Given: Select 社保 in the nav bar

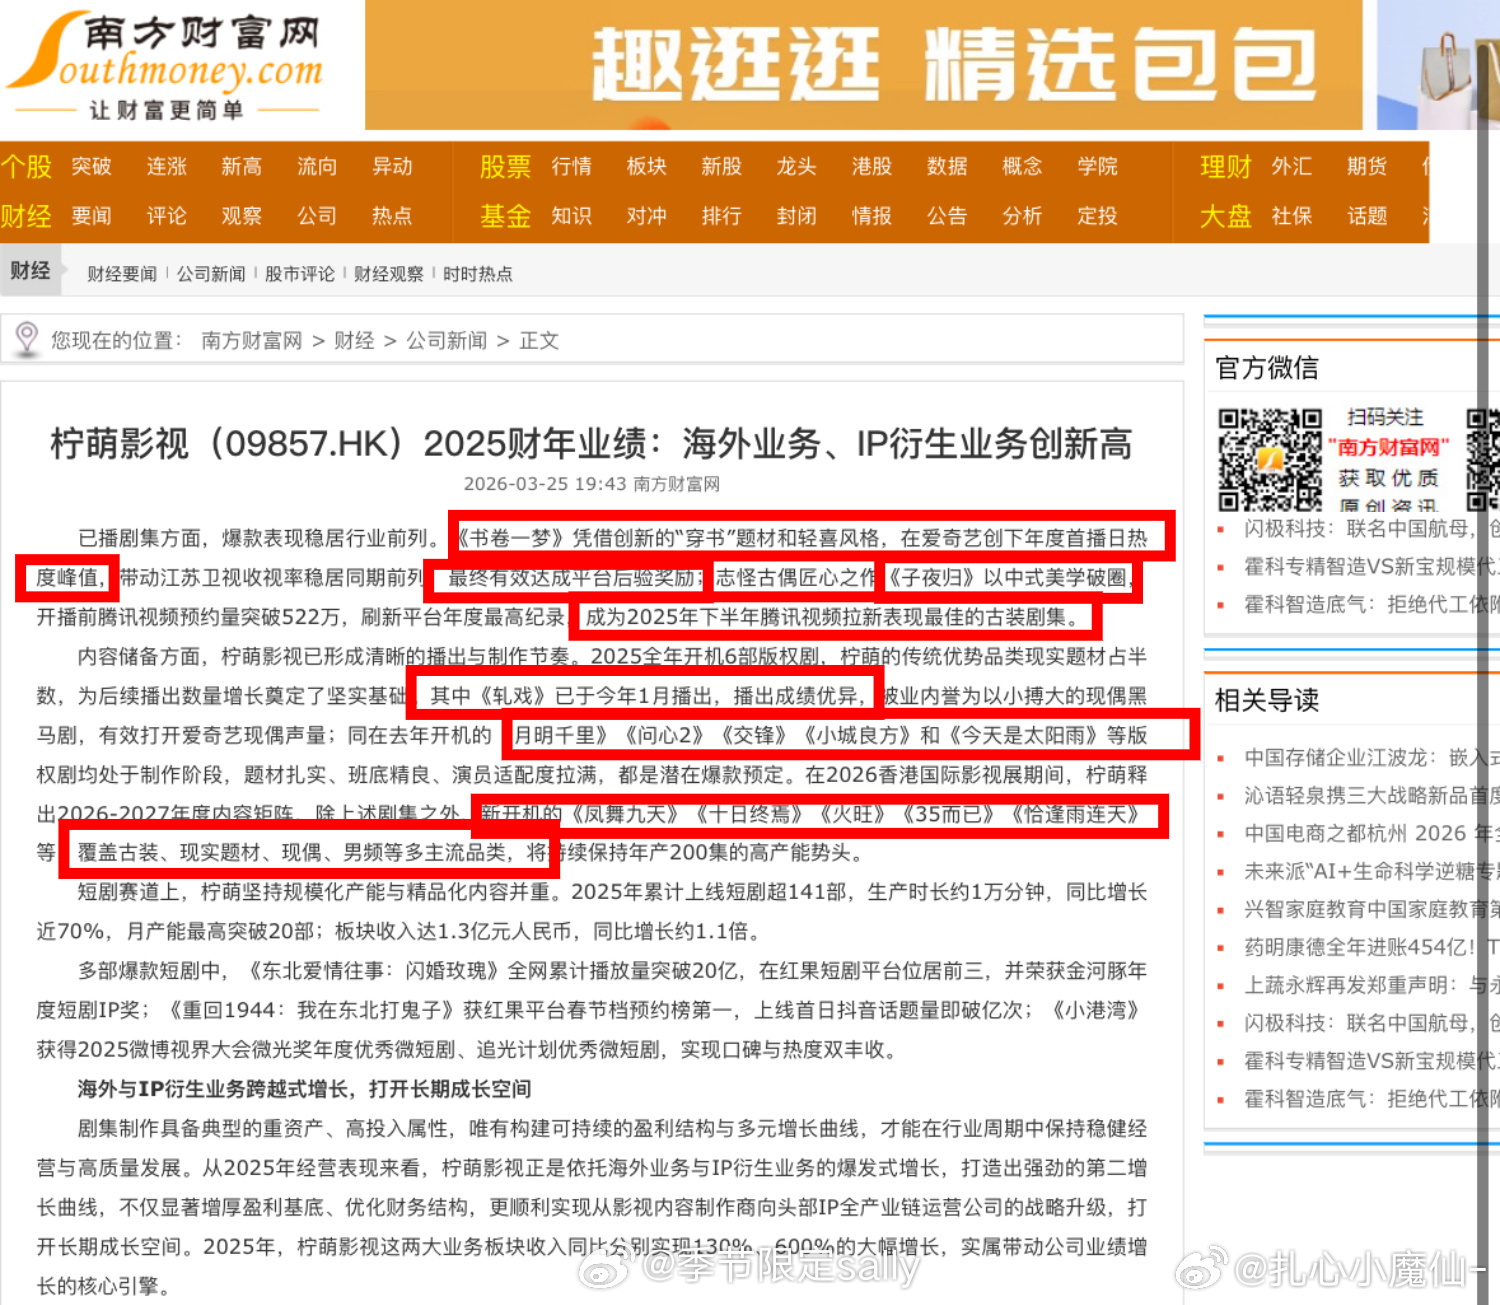Looking at the screenshot, I should pyautogui.click(x=1291, y=215).
